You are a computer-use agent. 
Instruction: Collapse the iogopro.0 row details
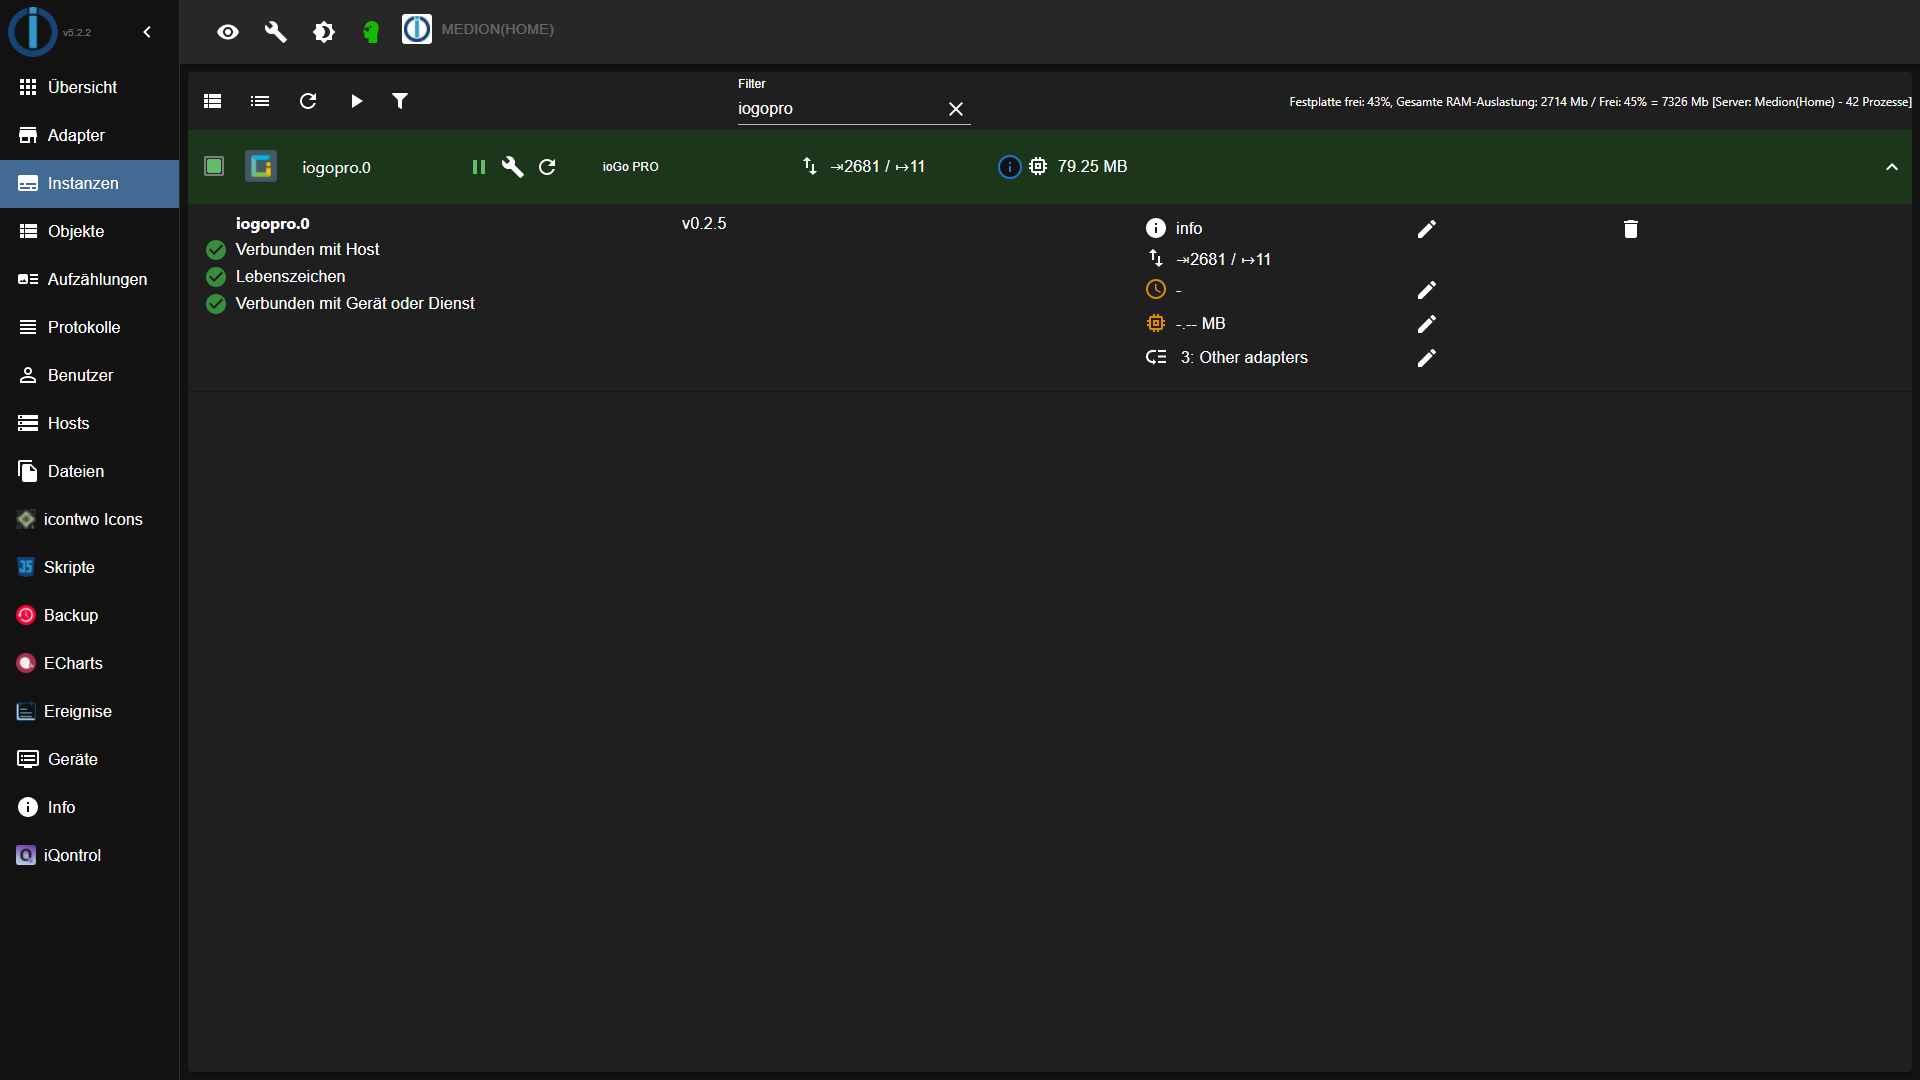point(1892,167)
